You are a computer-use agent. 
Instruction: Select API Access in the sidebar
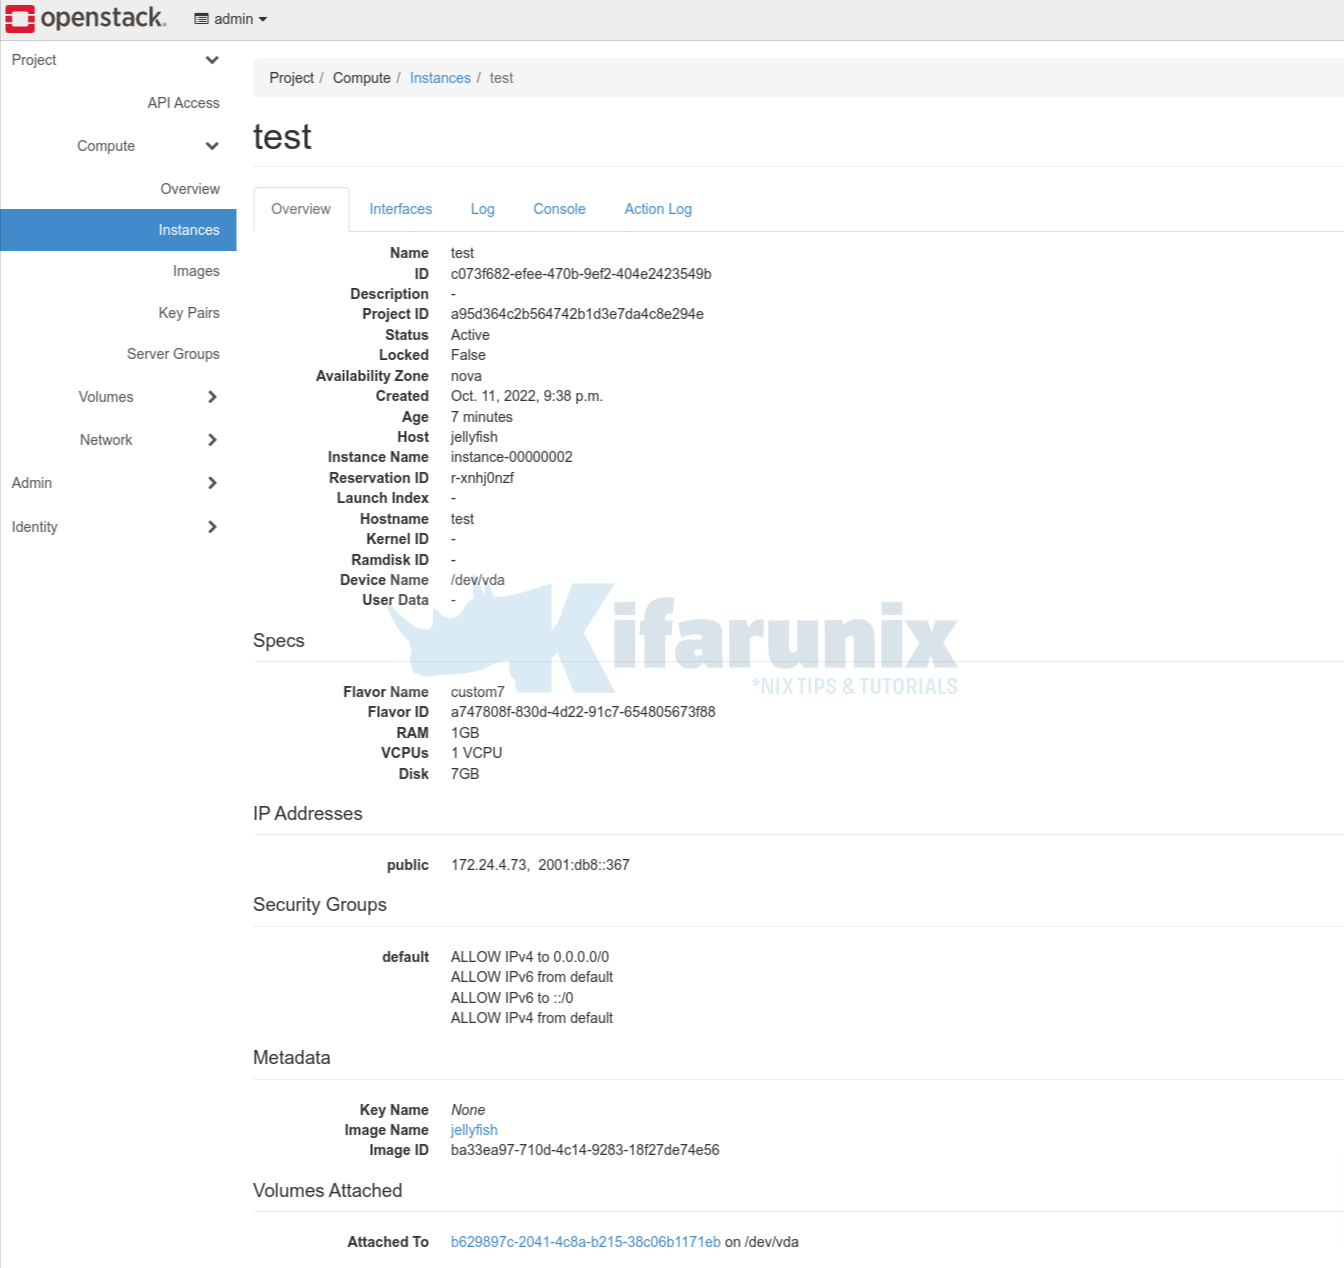183,102
